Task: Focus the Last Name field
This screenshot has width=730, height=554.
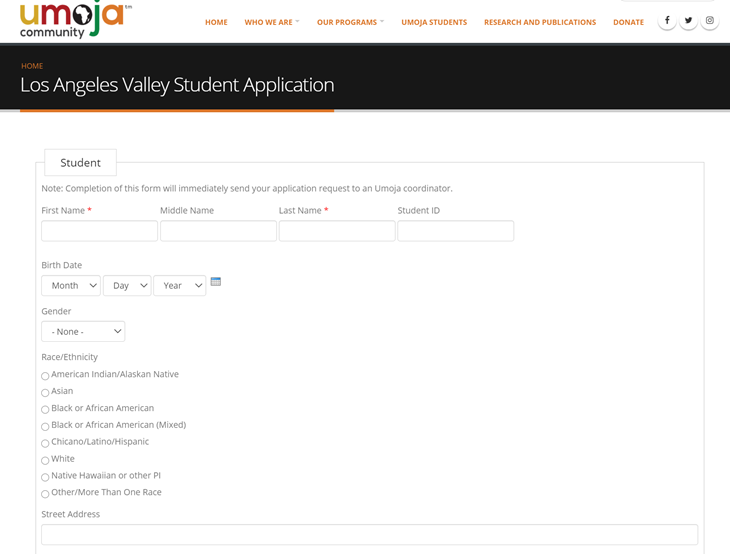Action: (337, 231)
